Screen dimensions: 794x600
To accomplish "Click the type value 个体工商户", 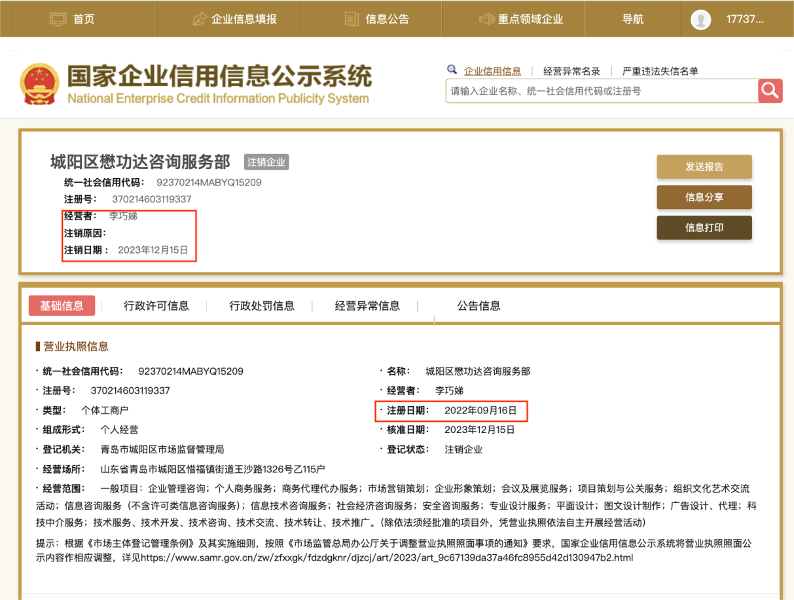I will (x=105, y=410).
